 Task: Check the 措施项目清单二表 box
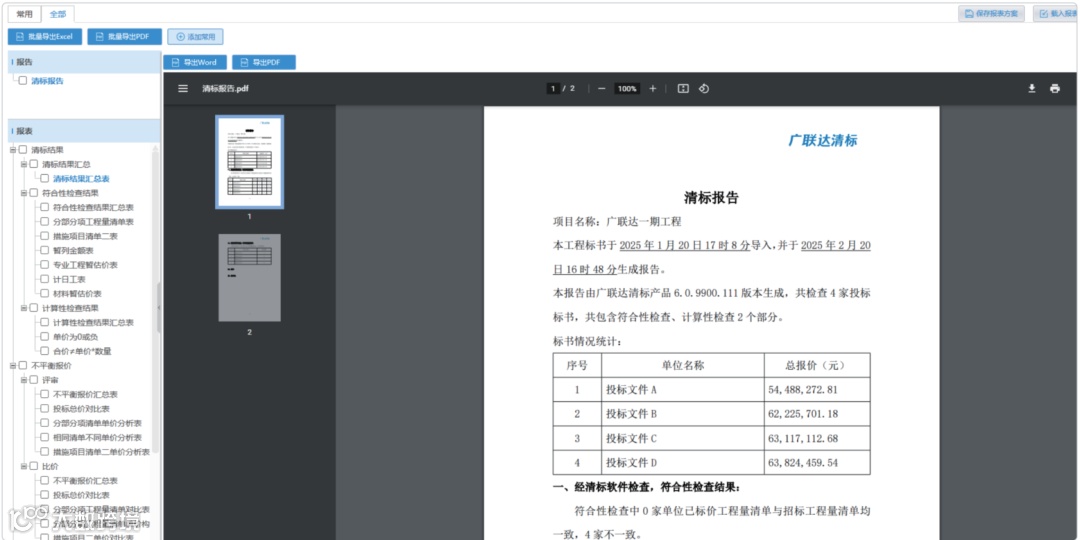(x=45, y=236)
